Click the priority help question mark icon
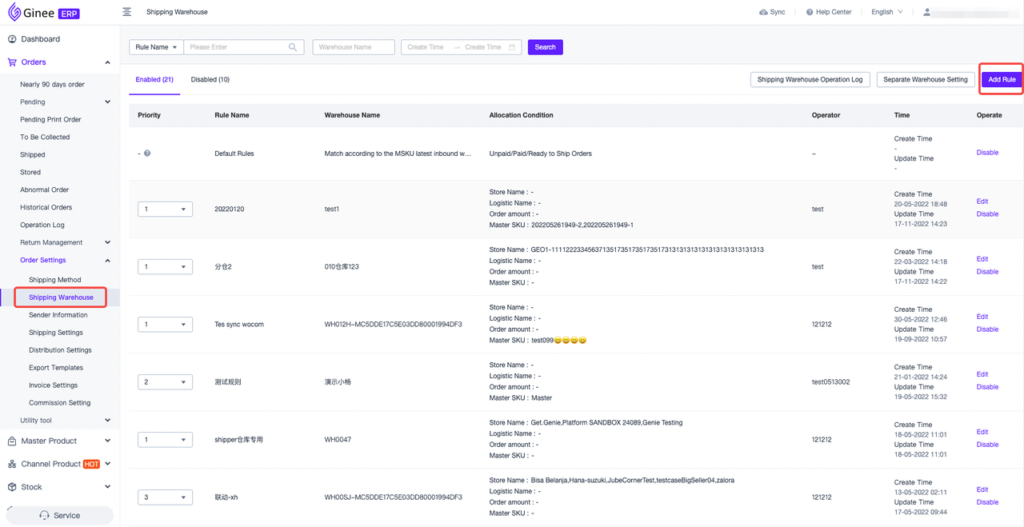1024x527 pixels. coord(147,153)
